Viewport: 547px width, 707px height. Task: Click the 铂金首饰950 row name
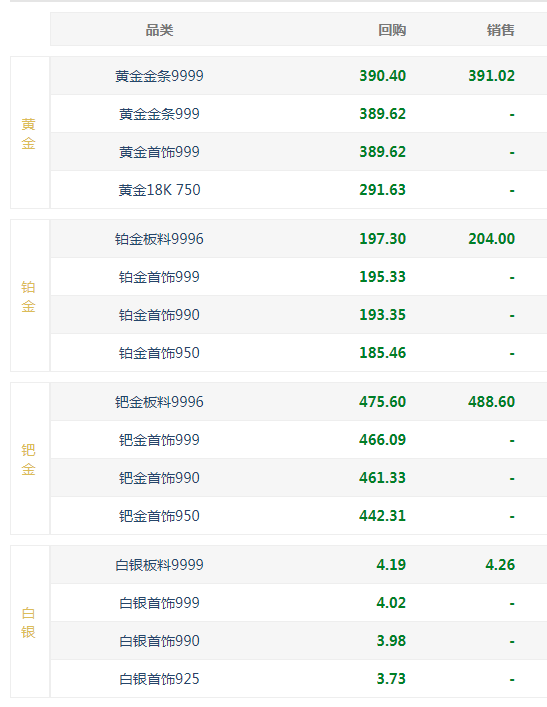pos(159,353)
